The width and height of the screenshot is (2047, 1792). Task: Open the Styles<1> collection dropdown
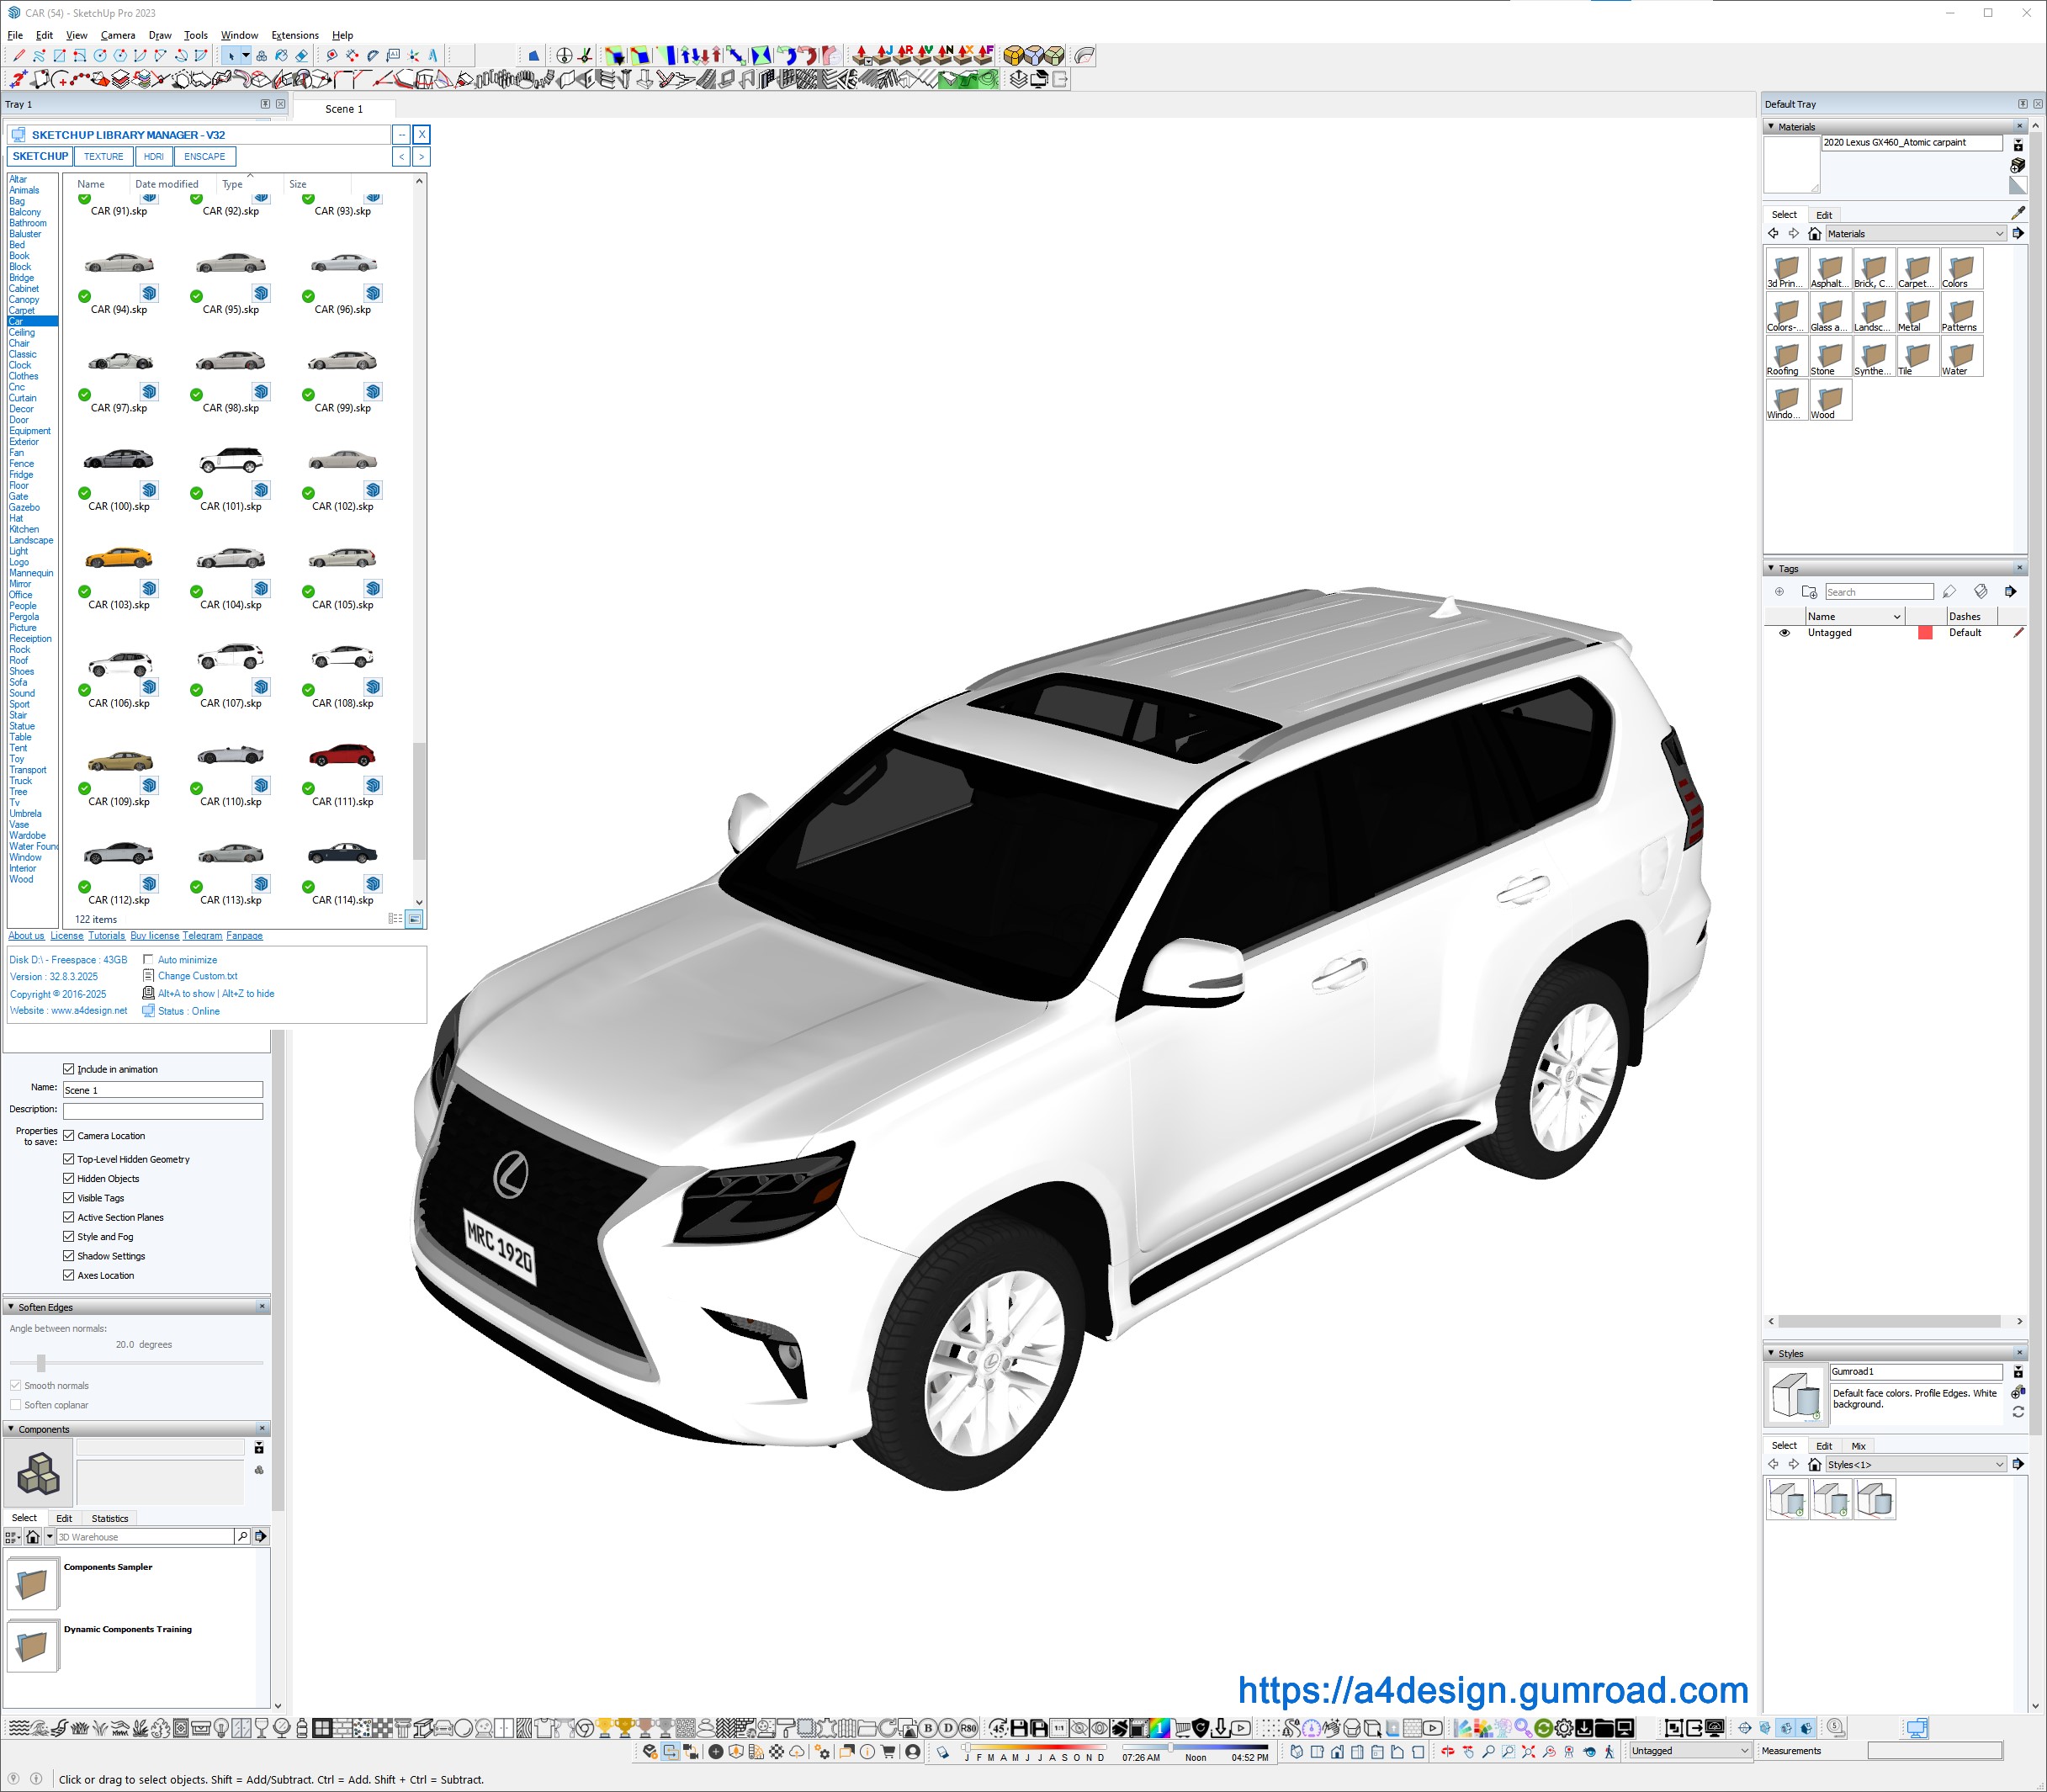[1999, 1464]
